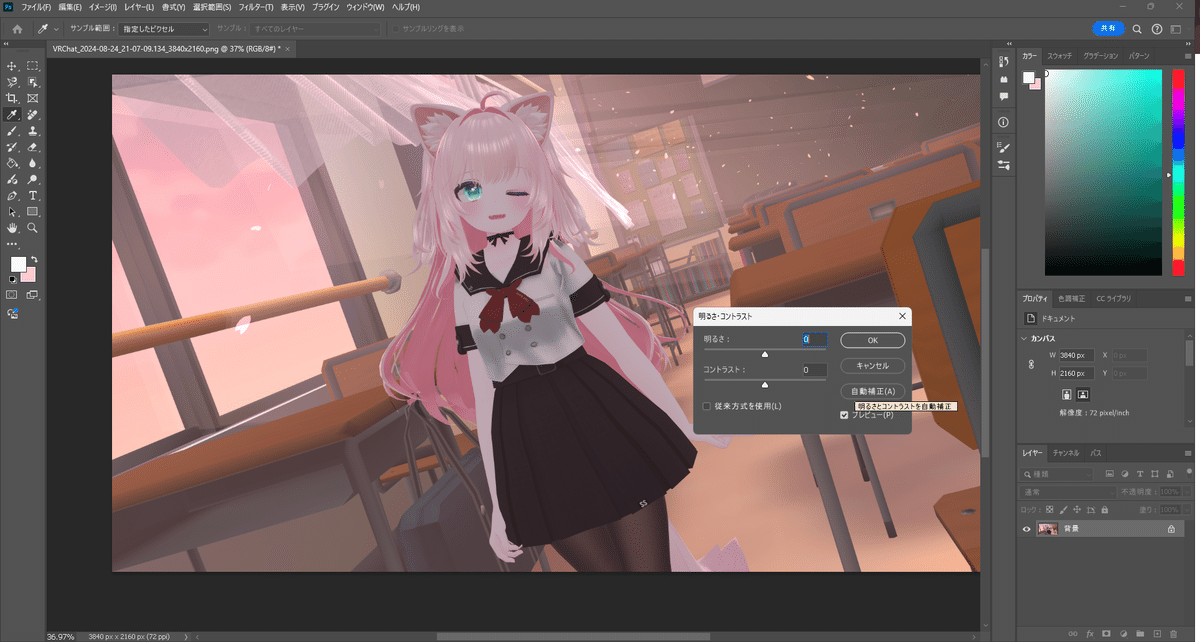Toggle the Preview checkbox in the dialog
This screenshot has width=1200, height=642.
[844, 414]
